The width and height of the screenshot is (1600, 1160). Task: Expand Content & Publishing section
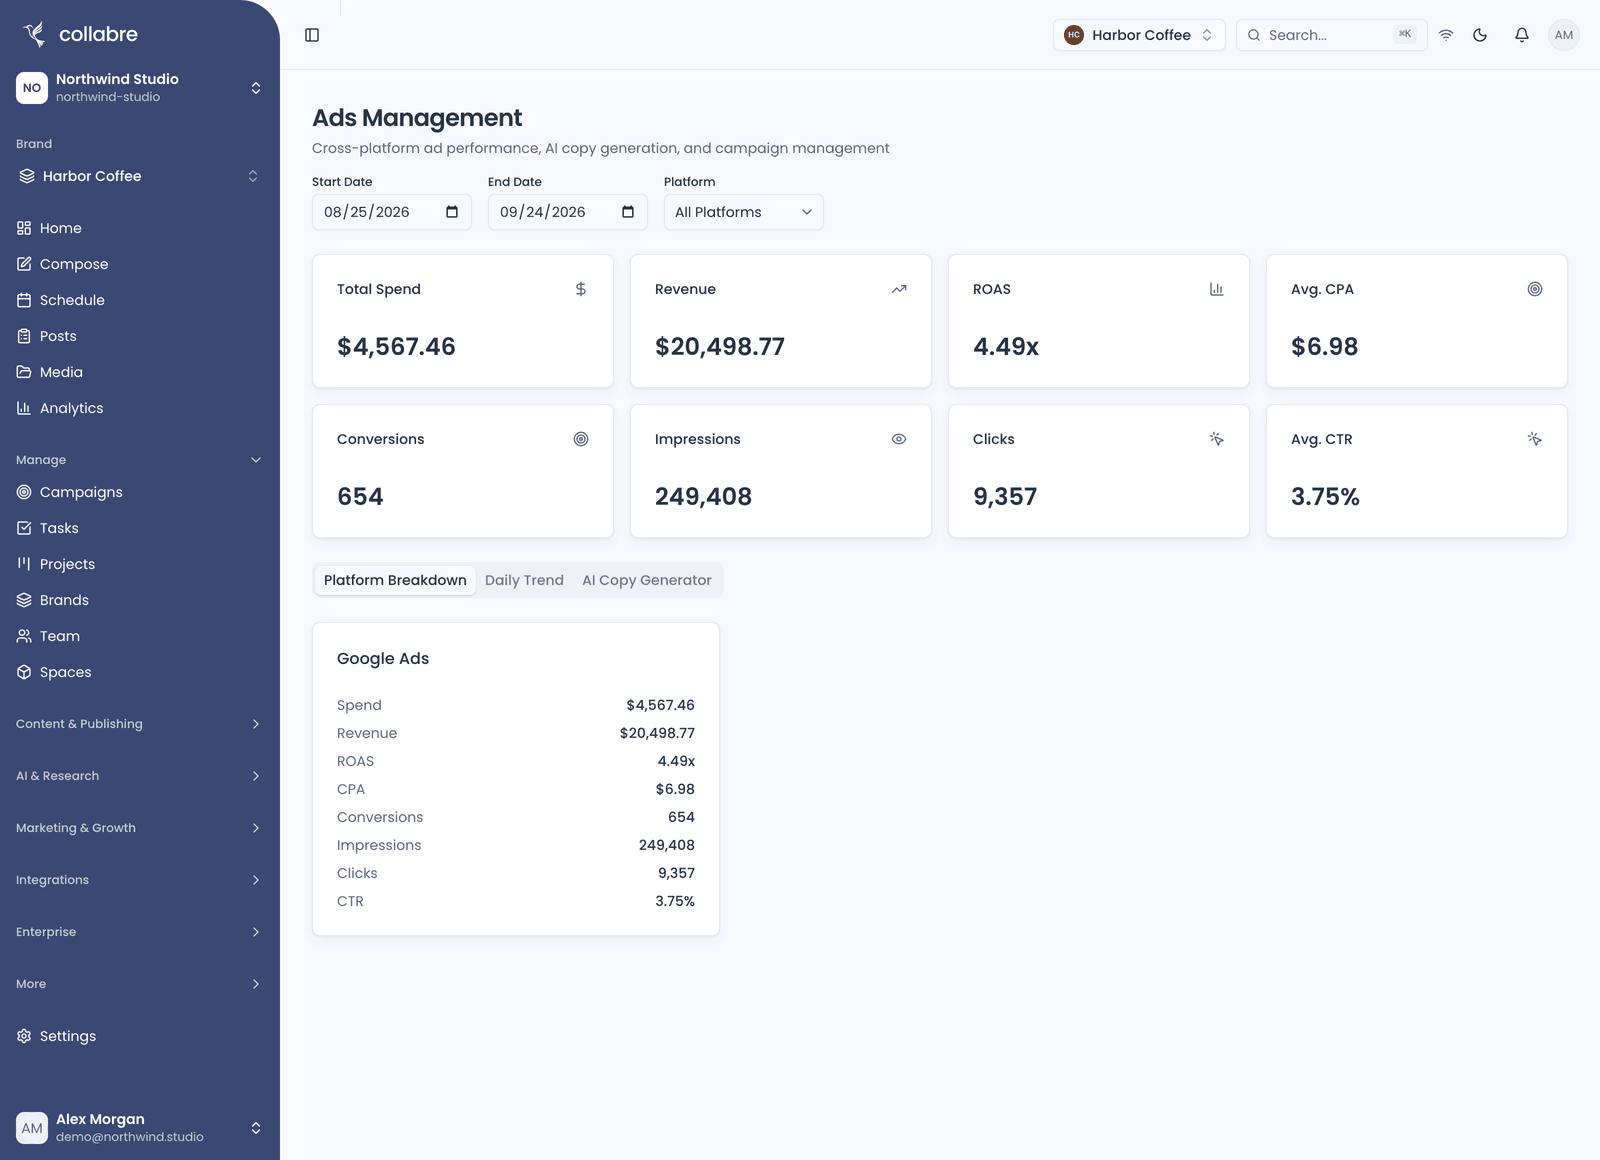[140, 724]
